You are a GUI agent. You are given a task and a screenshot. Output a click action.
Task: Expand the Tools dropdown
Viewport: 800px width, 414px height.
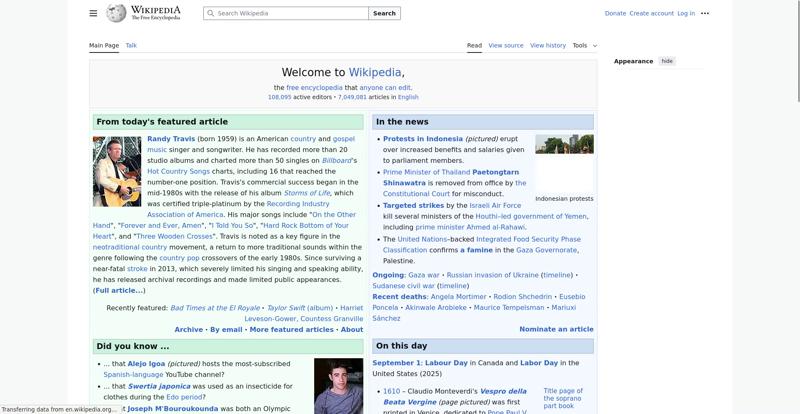(584, 45)
